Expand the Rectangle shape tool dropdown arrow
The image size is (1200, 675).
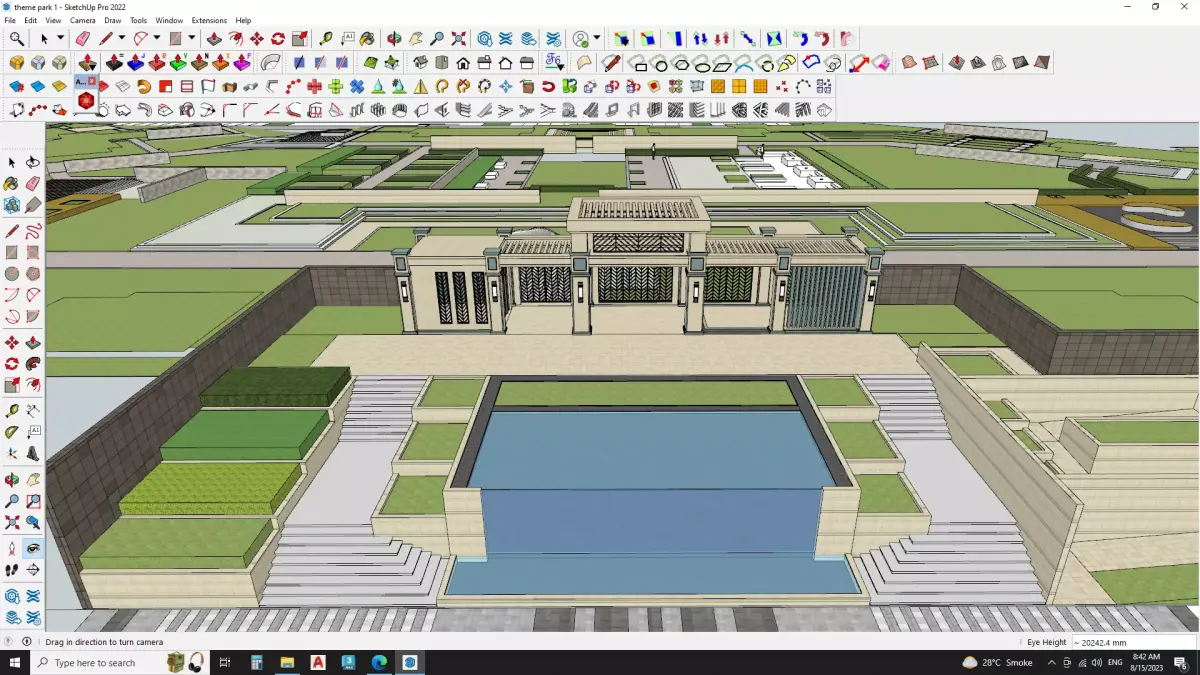click(191, 38)
